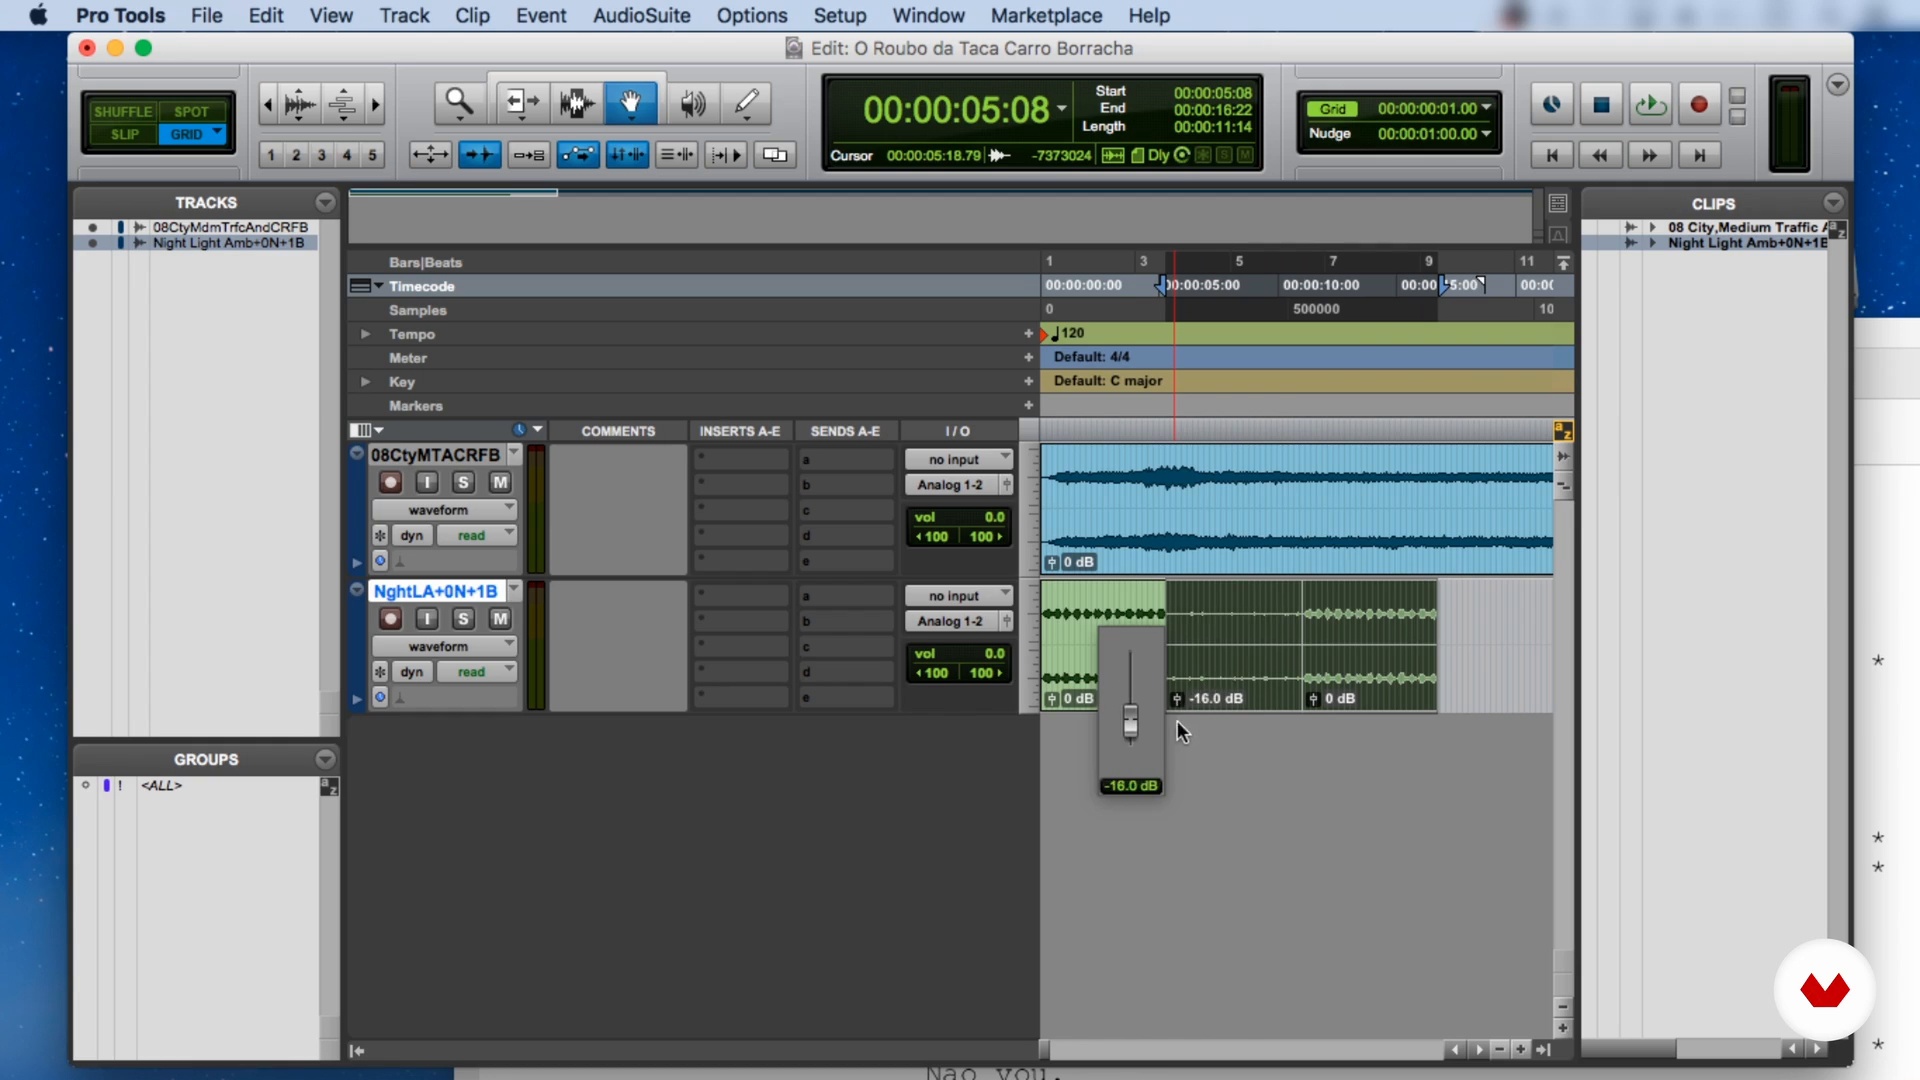
Task: Open Groups list menu
Action: [325, 759]
